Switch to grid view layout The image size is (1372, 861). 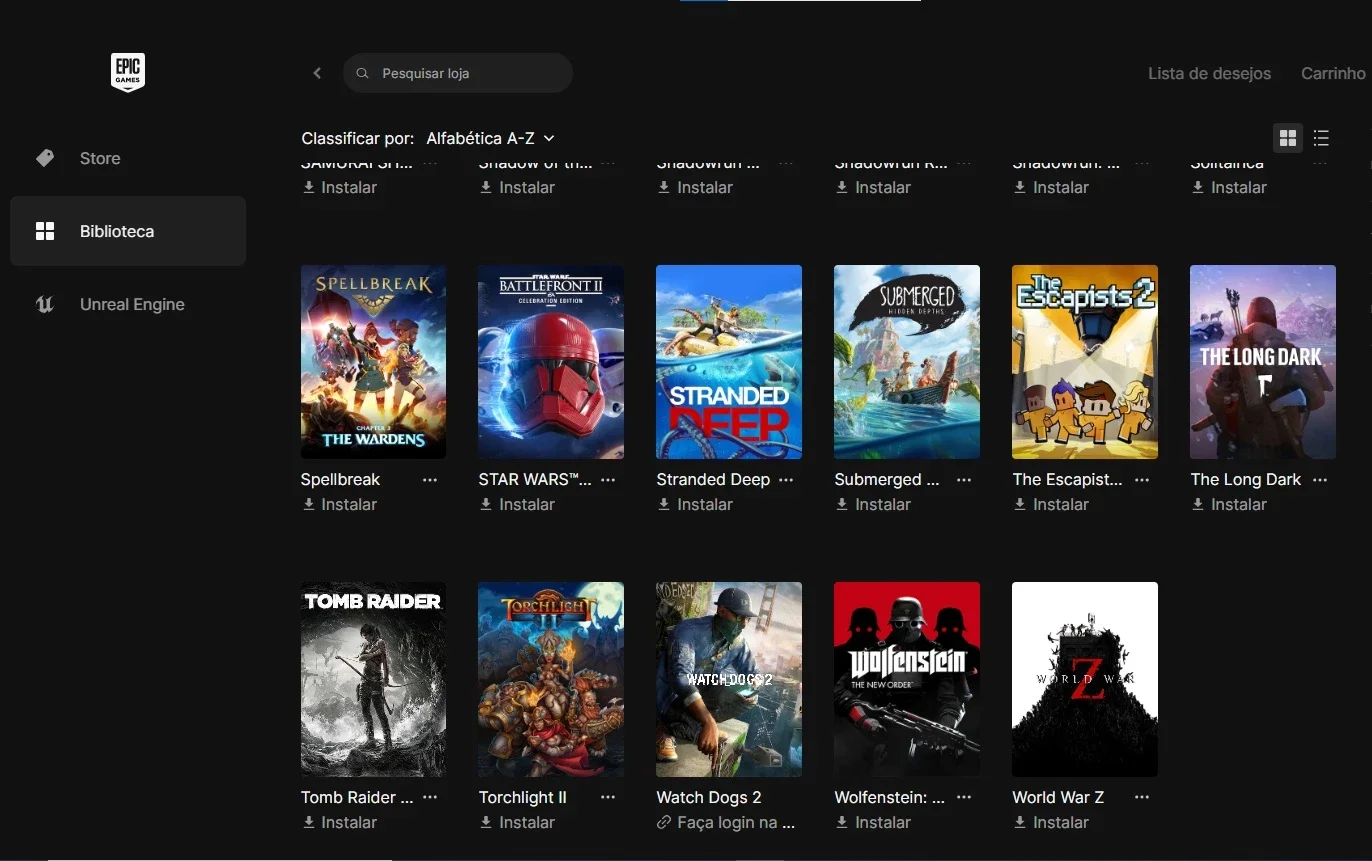coord(1288,138)
